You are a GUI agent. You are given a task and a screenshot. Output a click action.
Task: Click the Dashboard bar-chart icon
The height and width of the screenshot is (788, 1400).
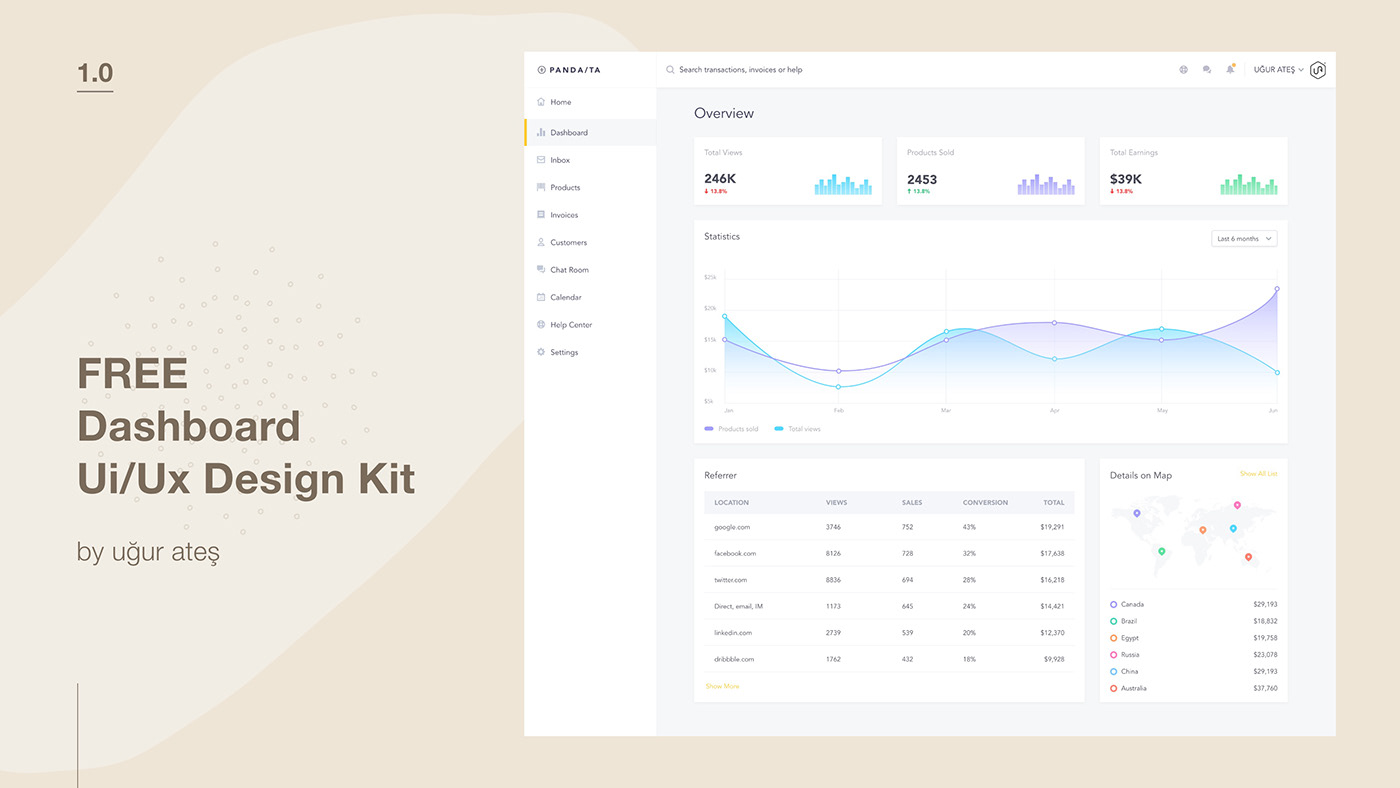pos(541,132)
